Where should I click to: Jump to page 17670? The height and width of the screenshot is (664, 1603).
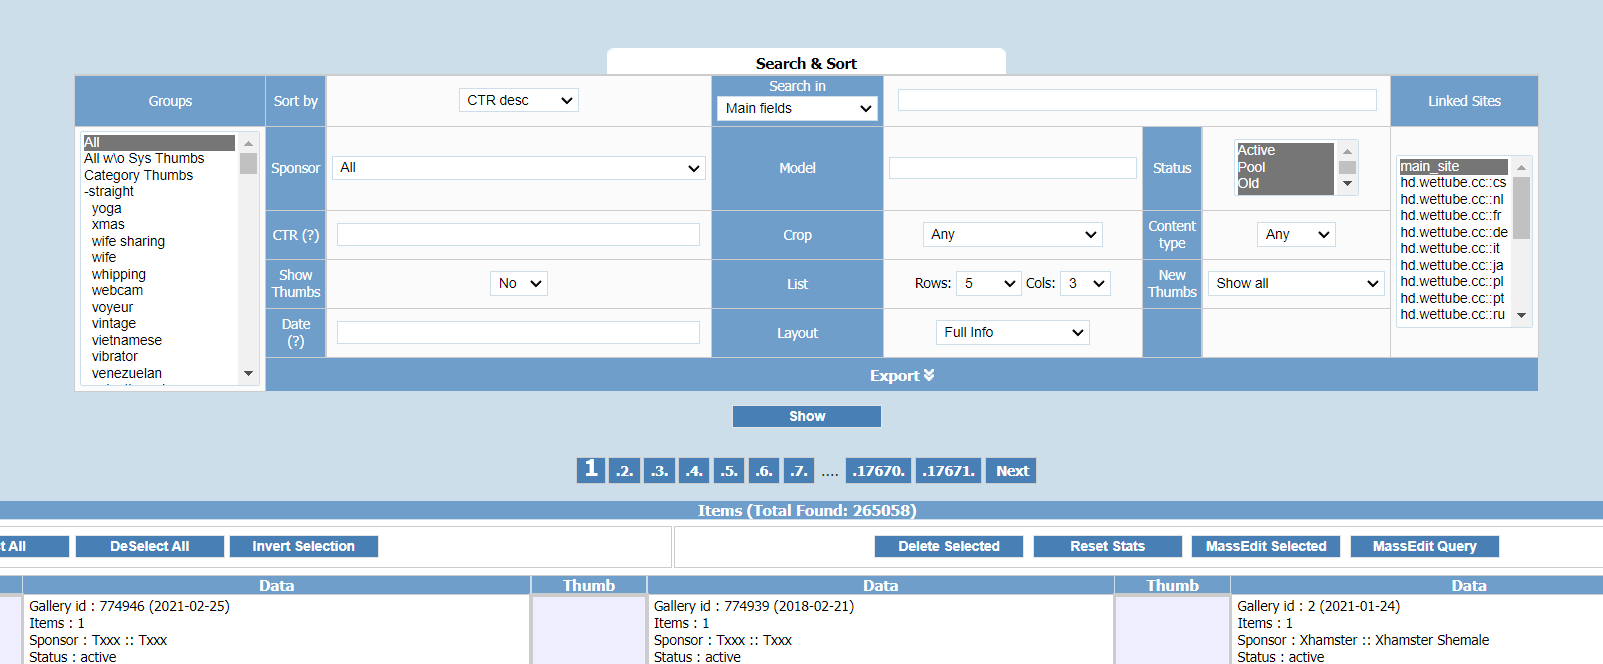[x=878, y=471]
